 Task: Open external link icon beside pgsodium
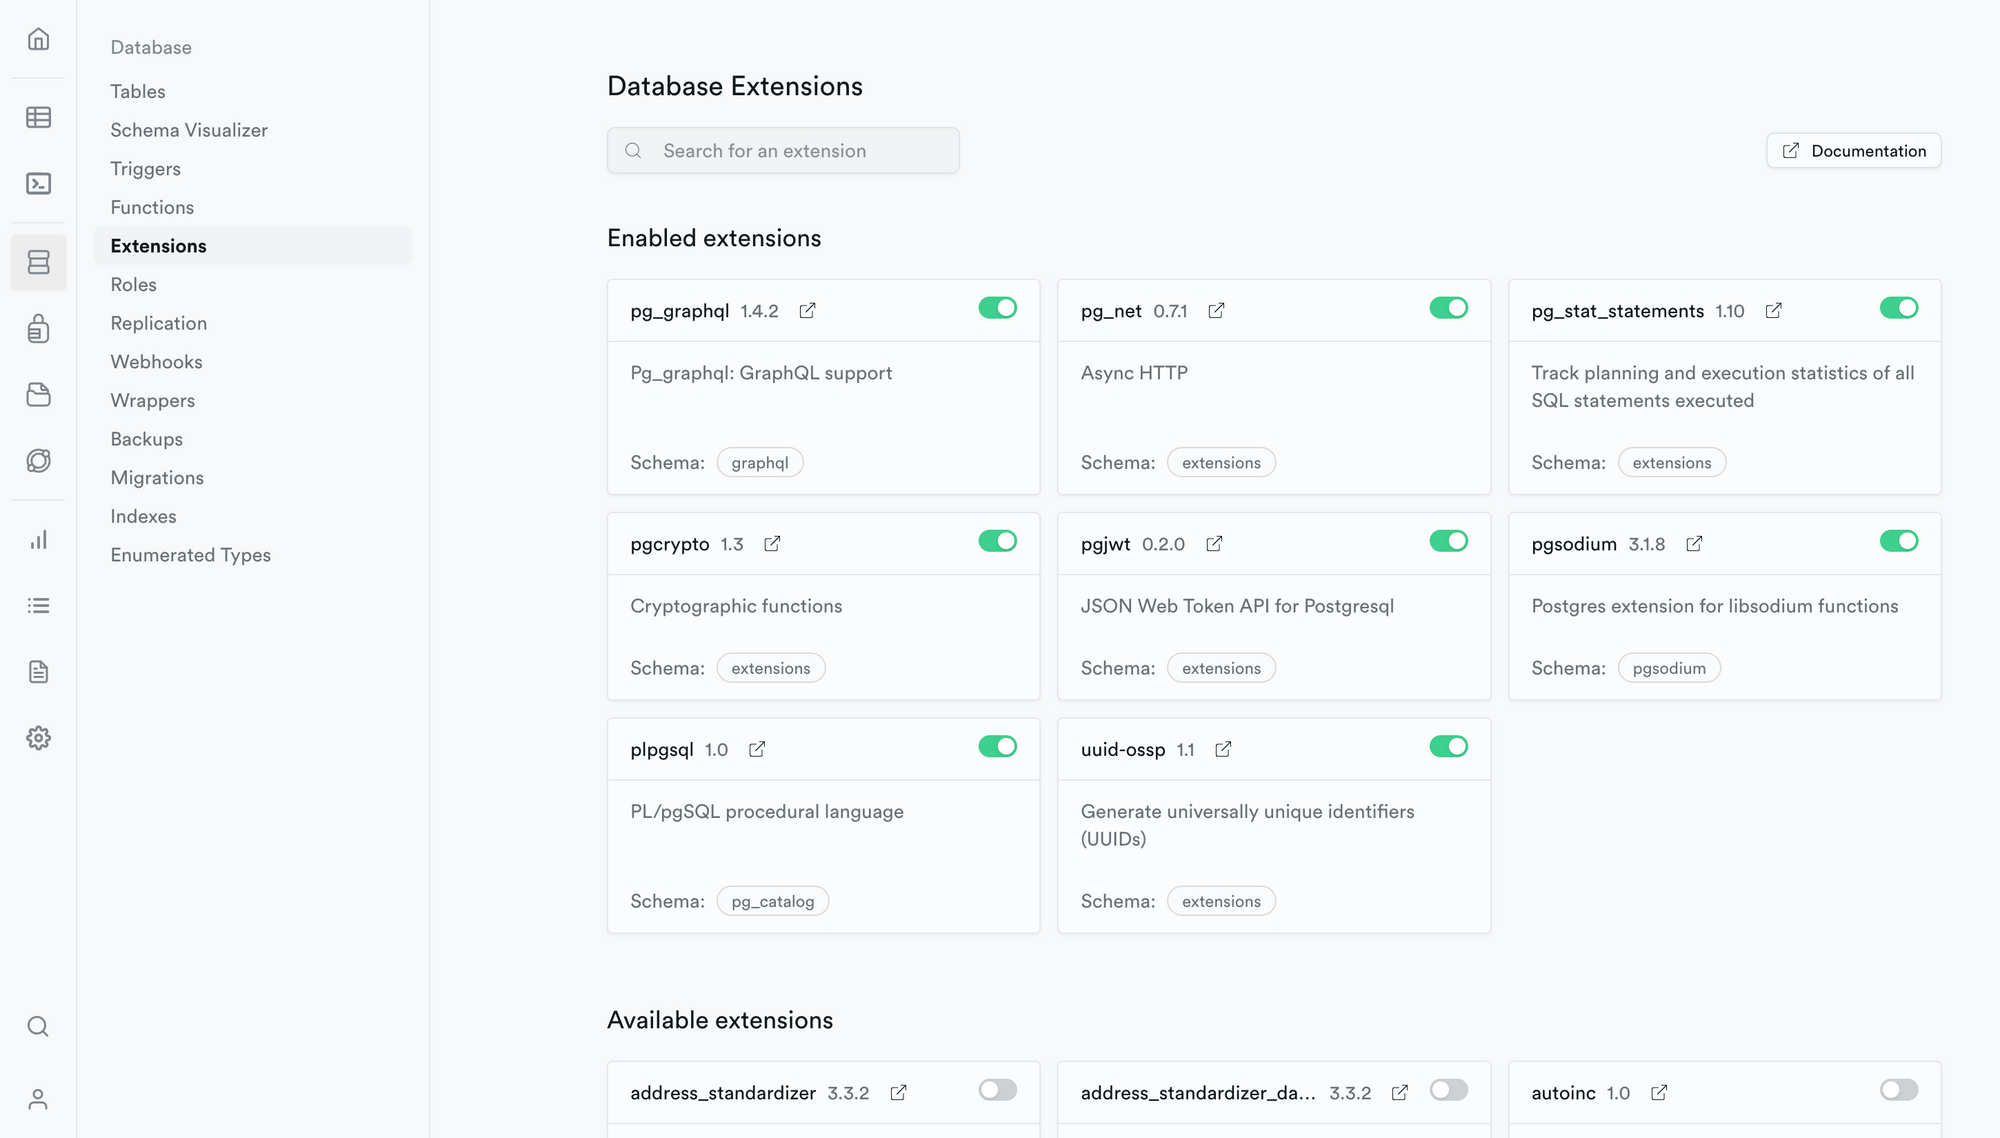(x=1694, y=544)
